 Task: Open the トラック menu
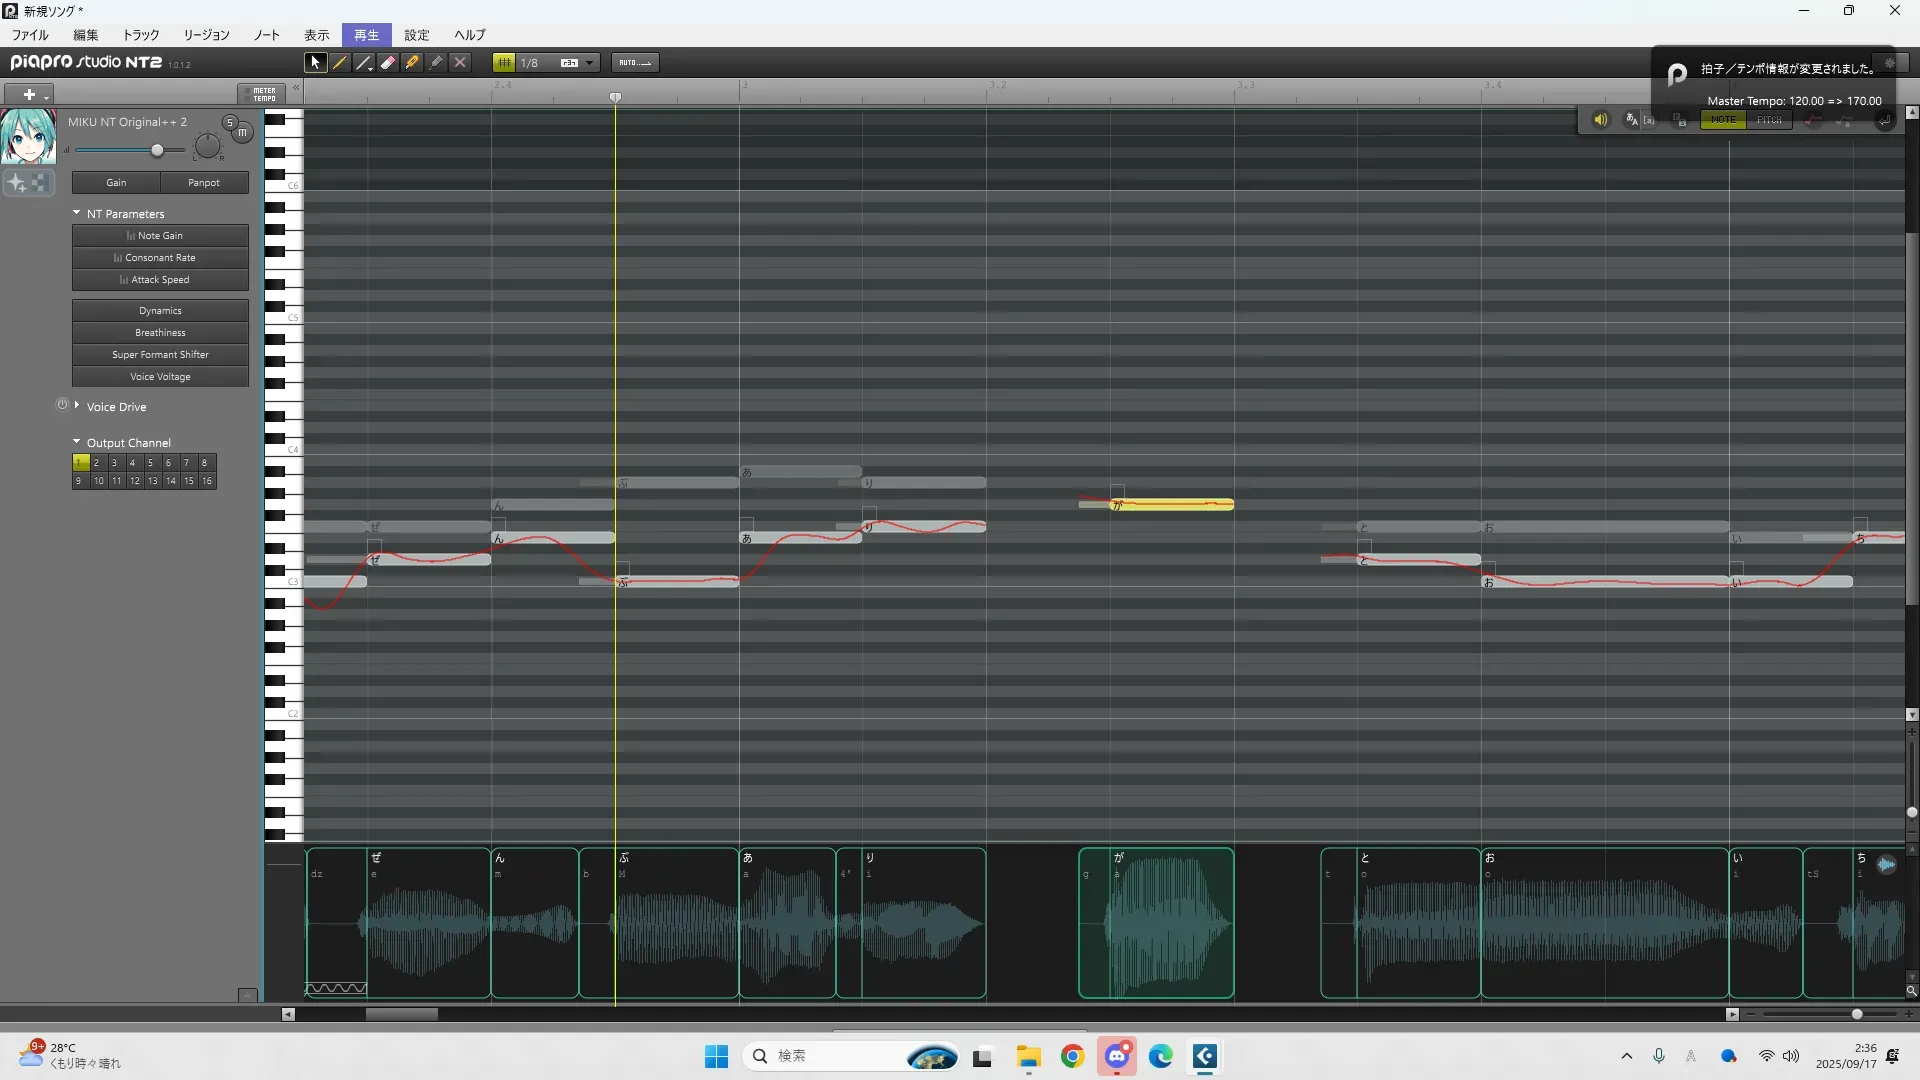coord(141,35)
